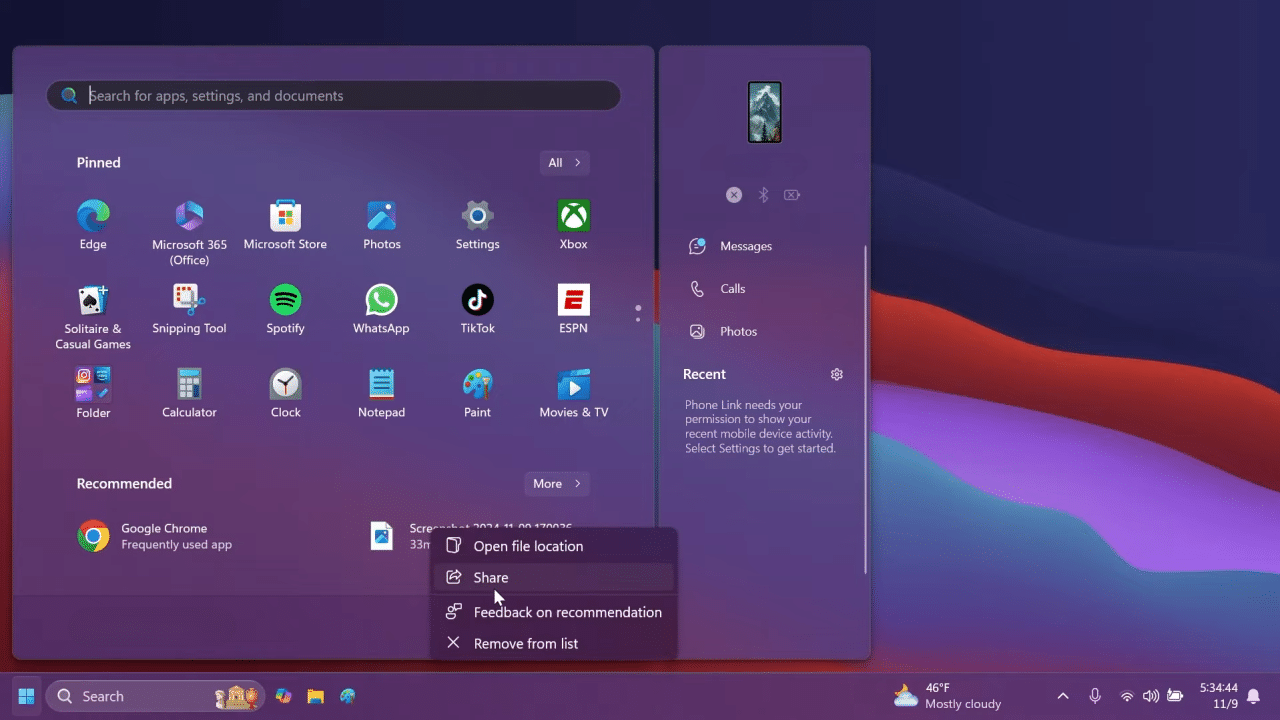Image resolution: width=1280 pixels, height=720 pixels.
Task: Click the pinned apps page indicator dots
Action: 638,313
